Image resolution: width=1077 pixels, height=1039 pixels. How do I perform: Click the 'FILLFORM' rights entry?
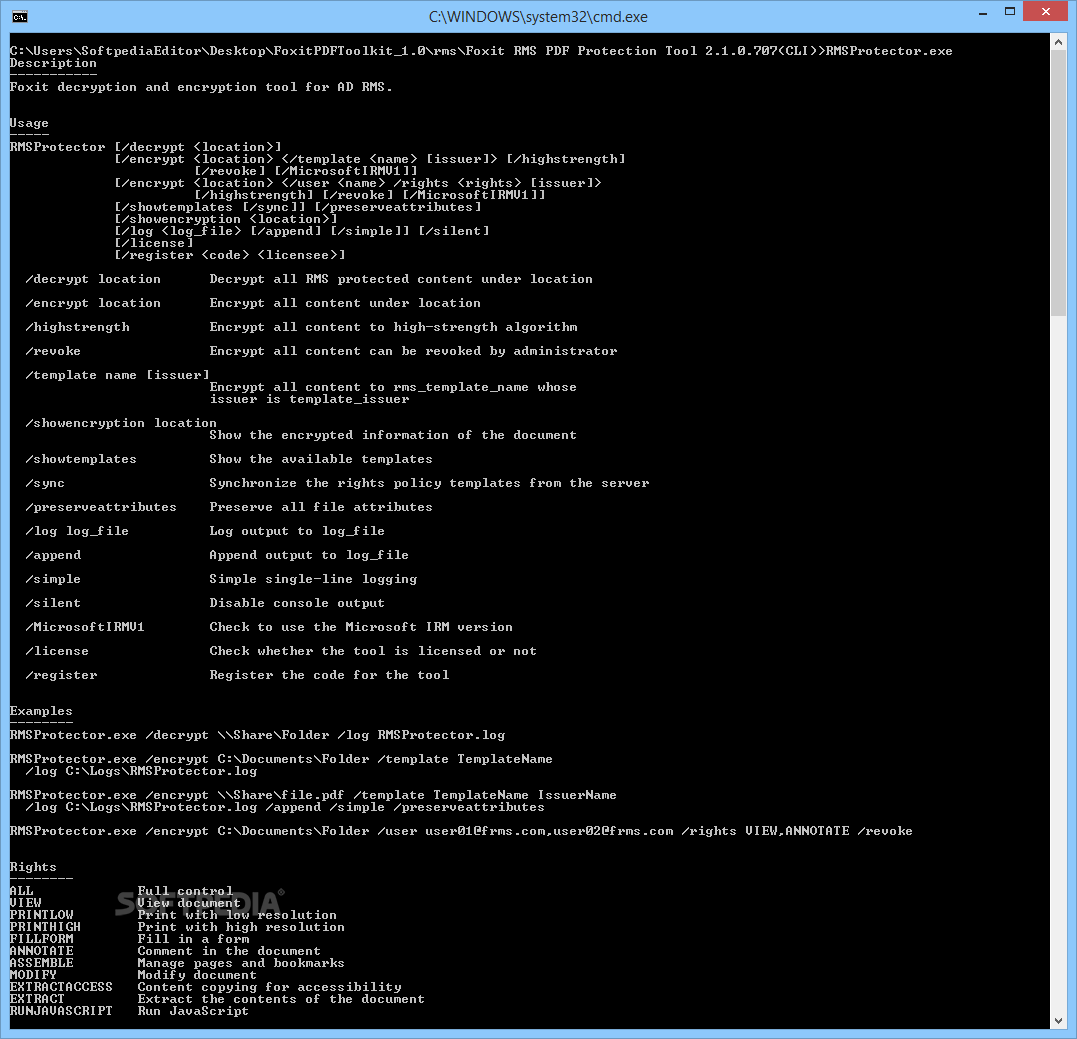(41, 939)
